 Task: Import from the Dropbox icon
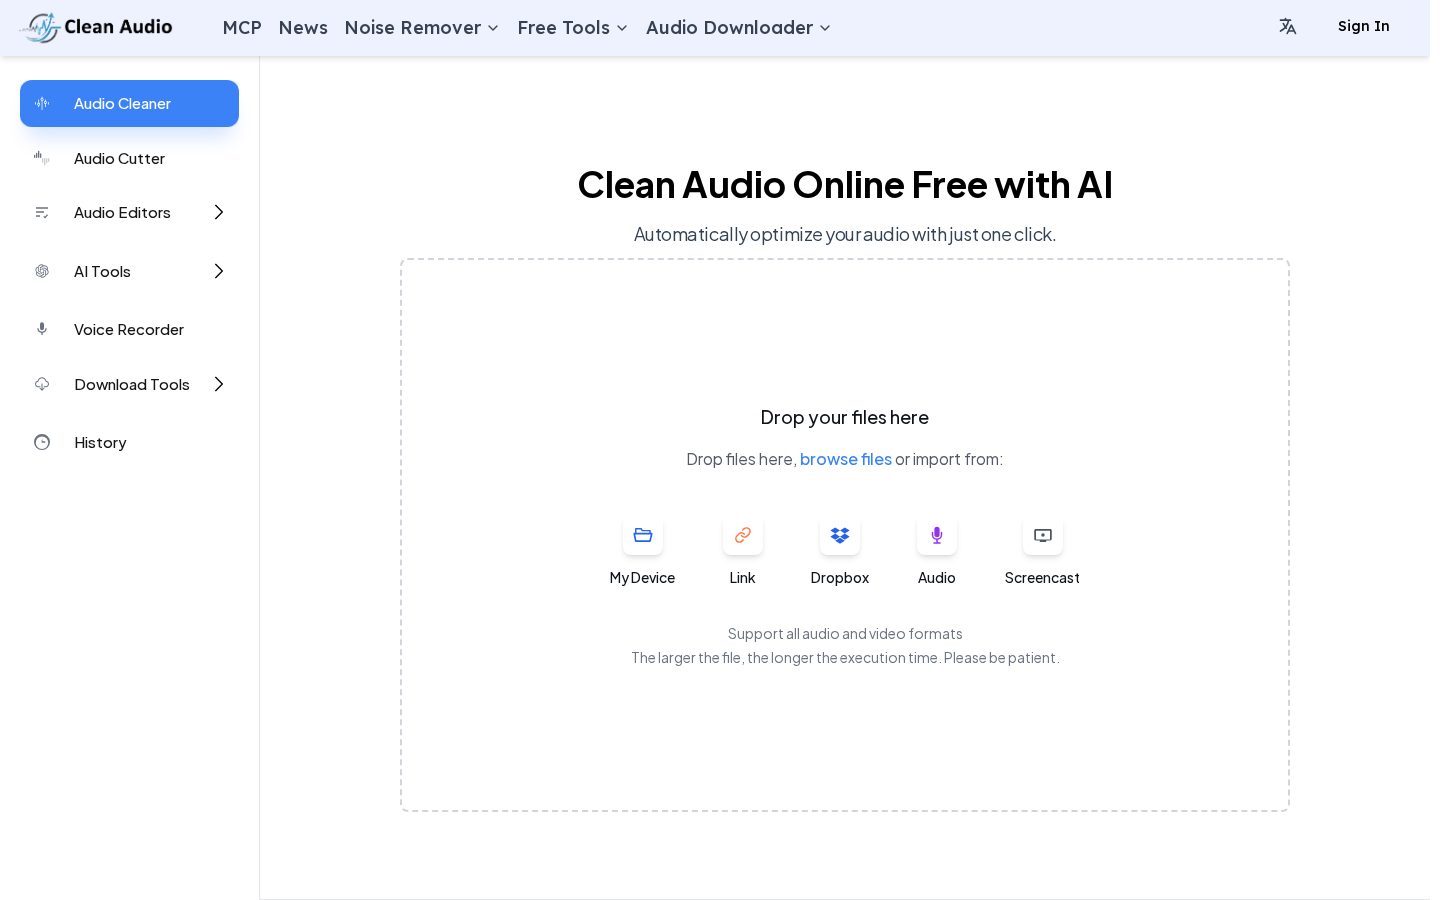840,535
